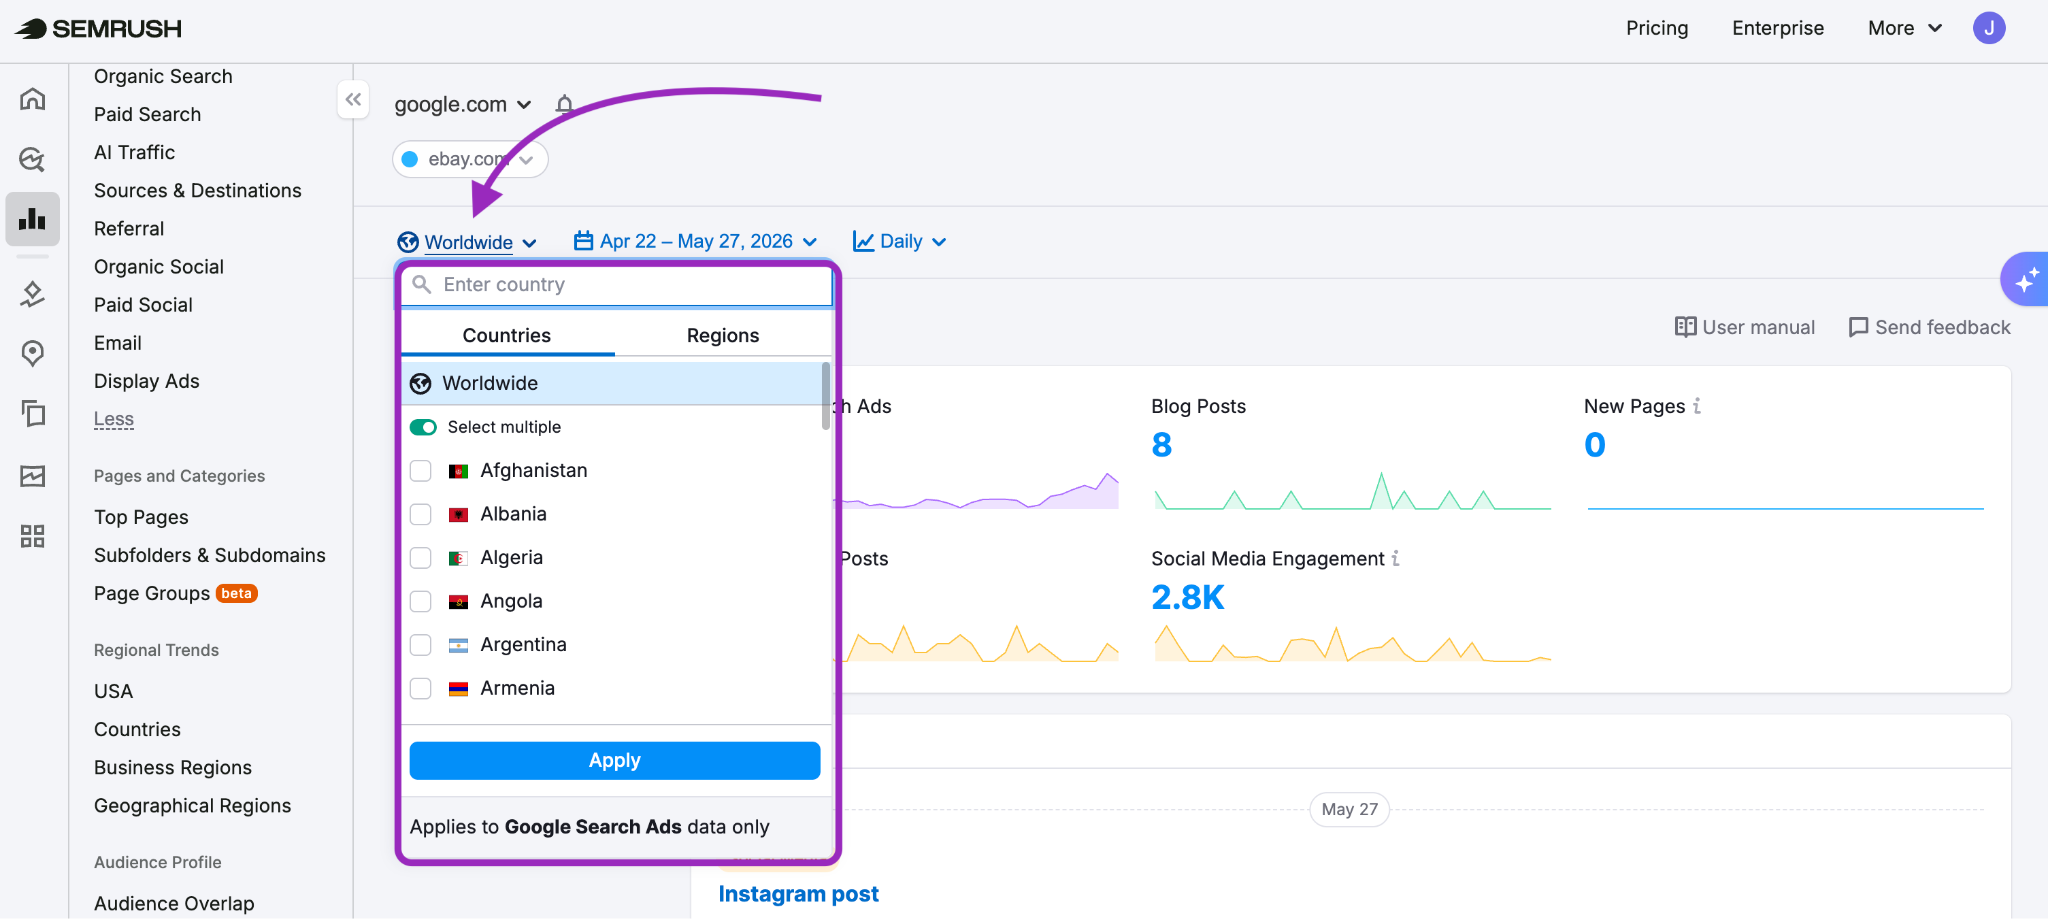
Task: Open Subfolders & Subdomains in sidebar
Action: click(210, 555)
